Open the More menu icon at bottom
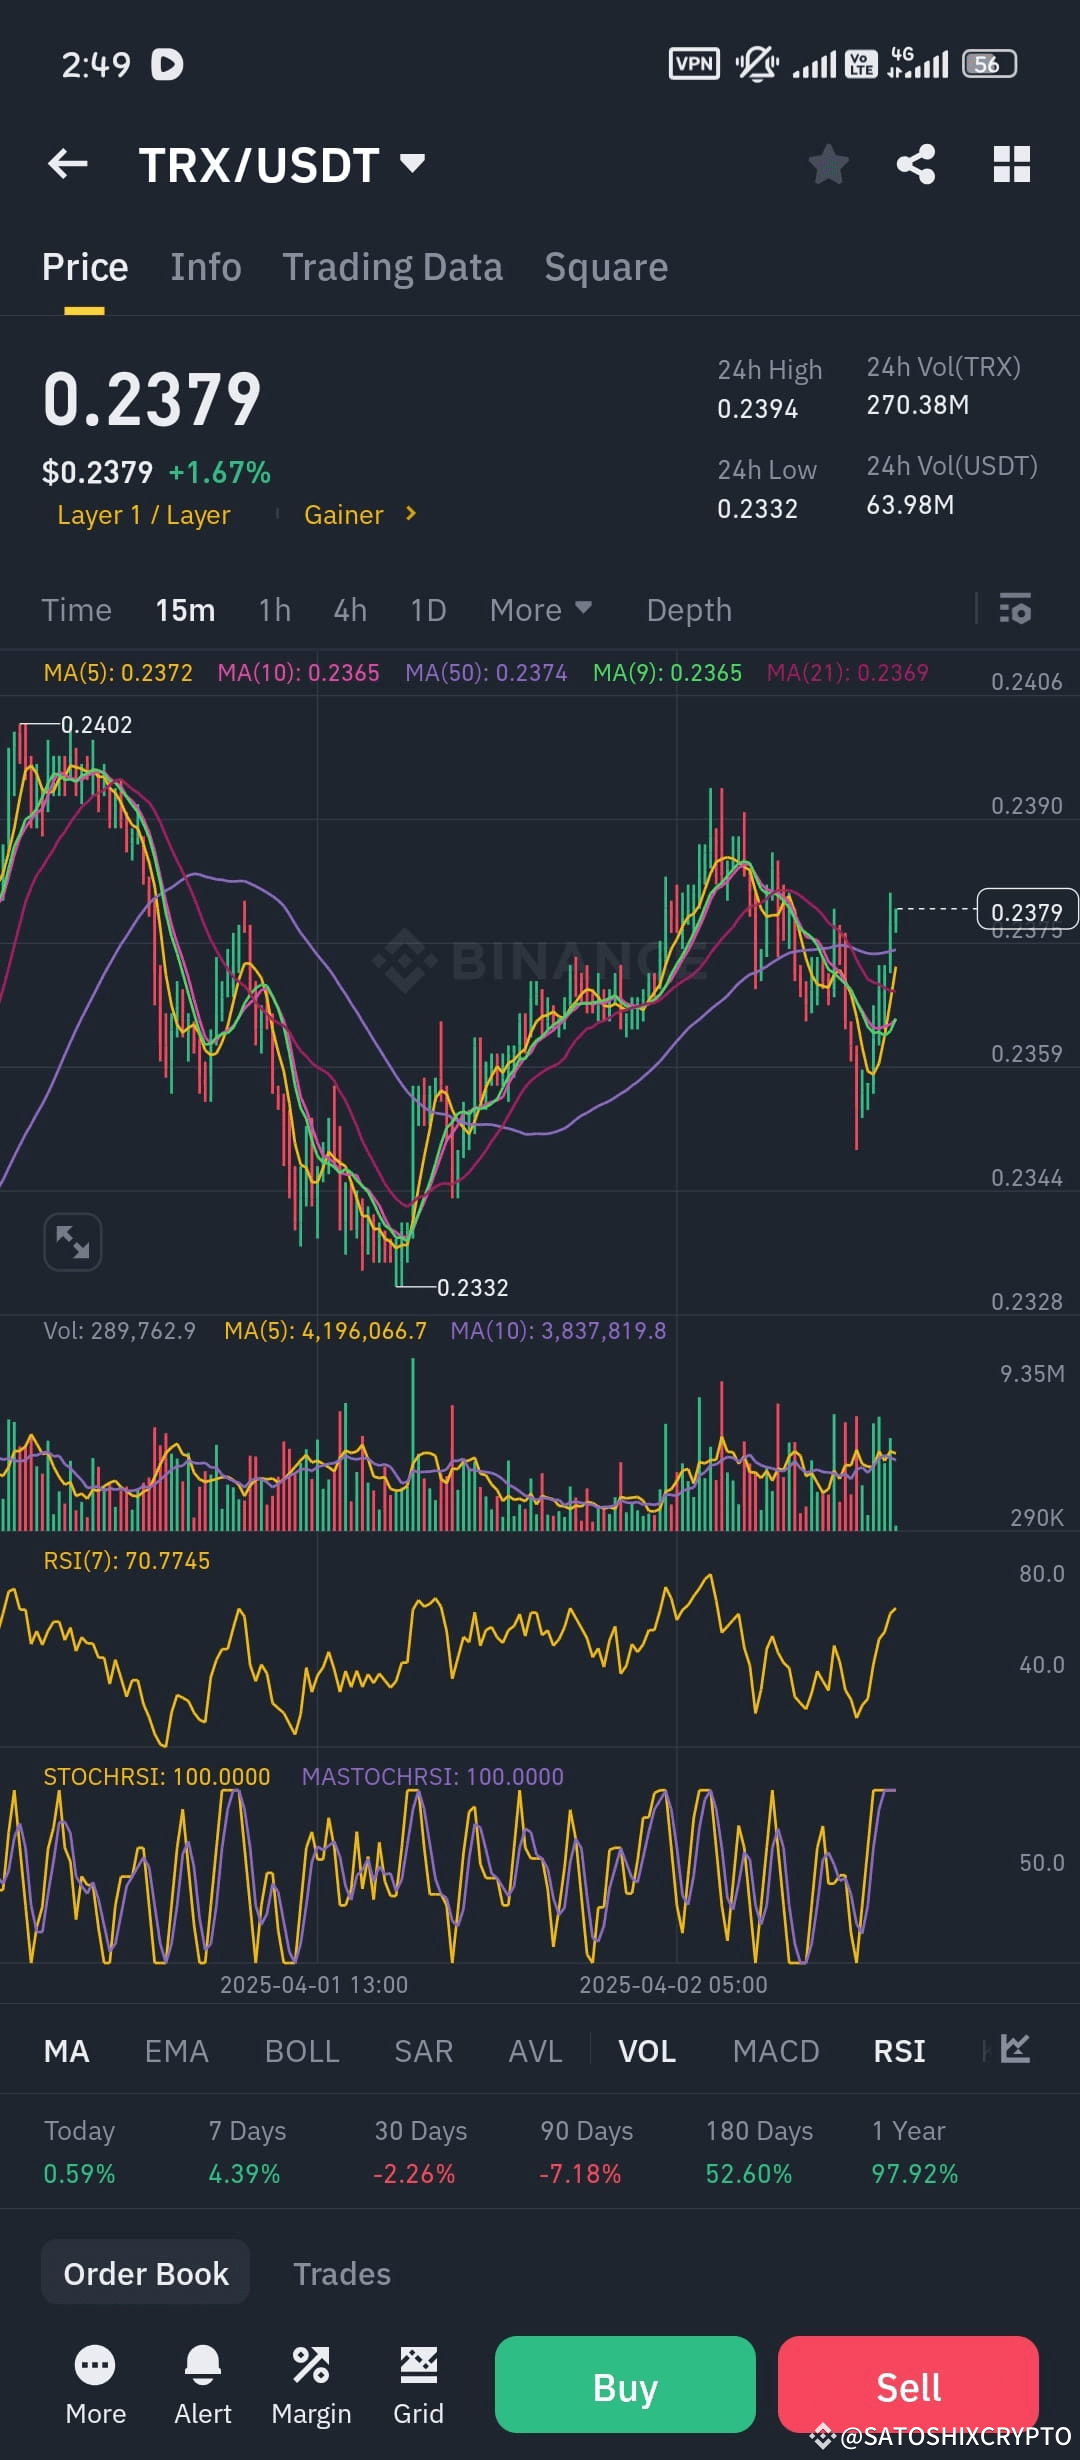 point(96,2386)
